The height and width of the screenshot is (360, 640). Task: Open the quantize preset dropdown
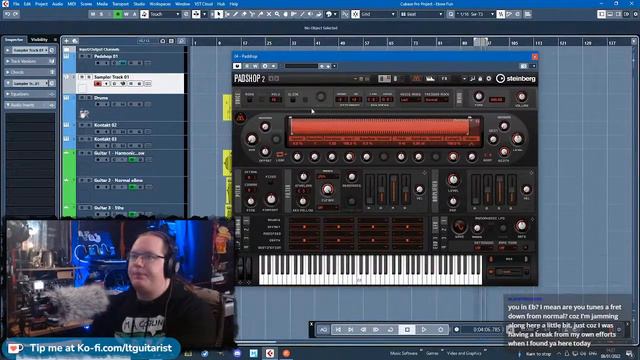pyautogui.click(x=475, y=14)
